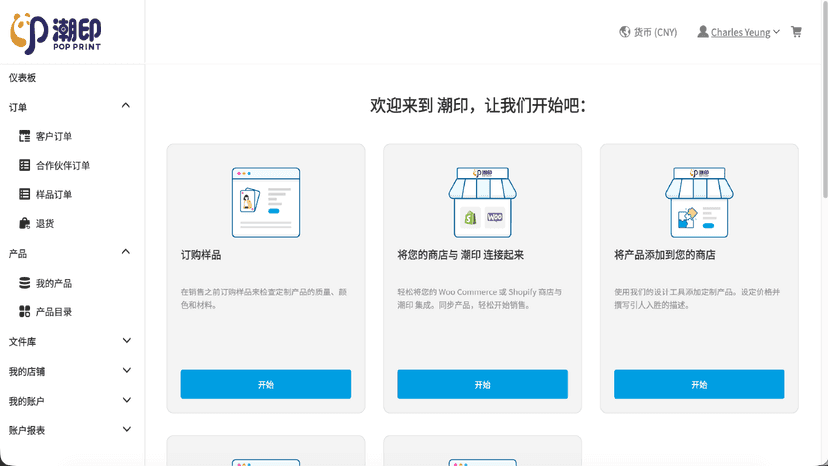Expand the 文件库 section chevron
The image size is (828, 466).
127,340
